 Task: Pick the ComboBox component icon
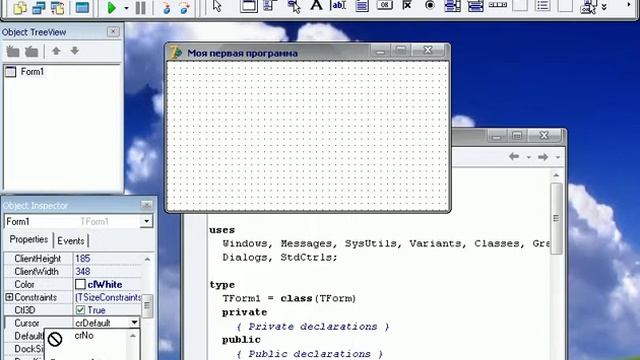click(476, 6)
